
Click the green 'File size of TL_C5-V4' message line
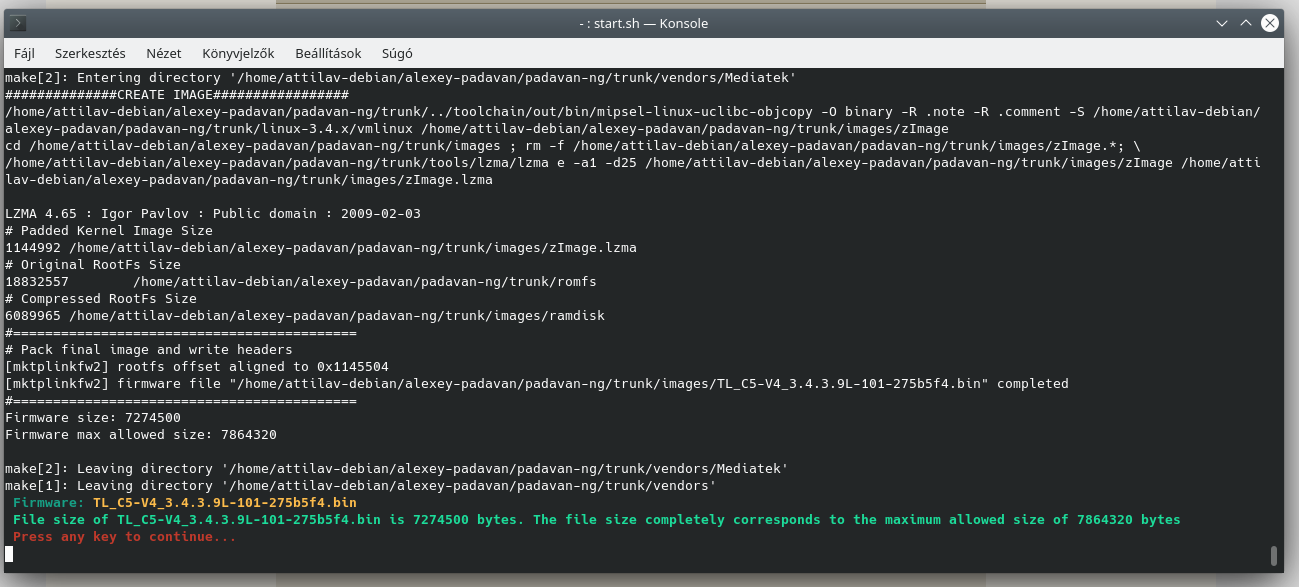[597, 519]
